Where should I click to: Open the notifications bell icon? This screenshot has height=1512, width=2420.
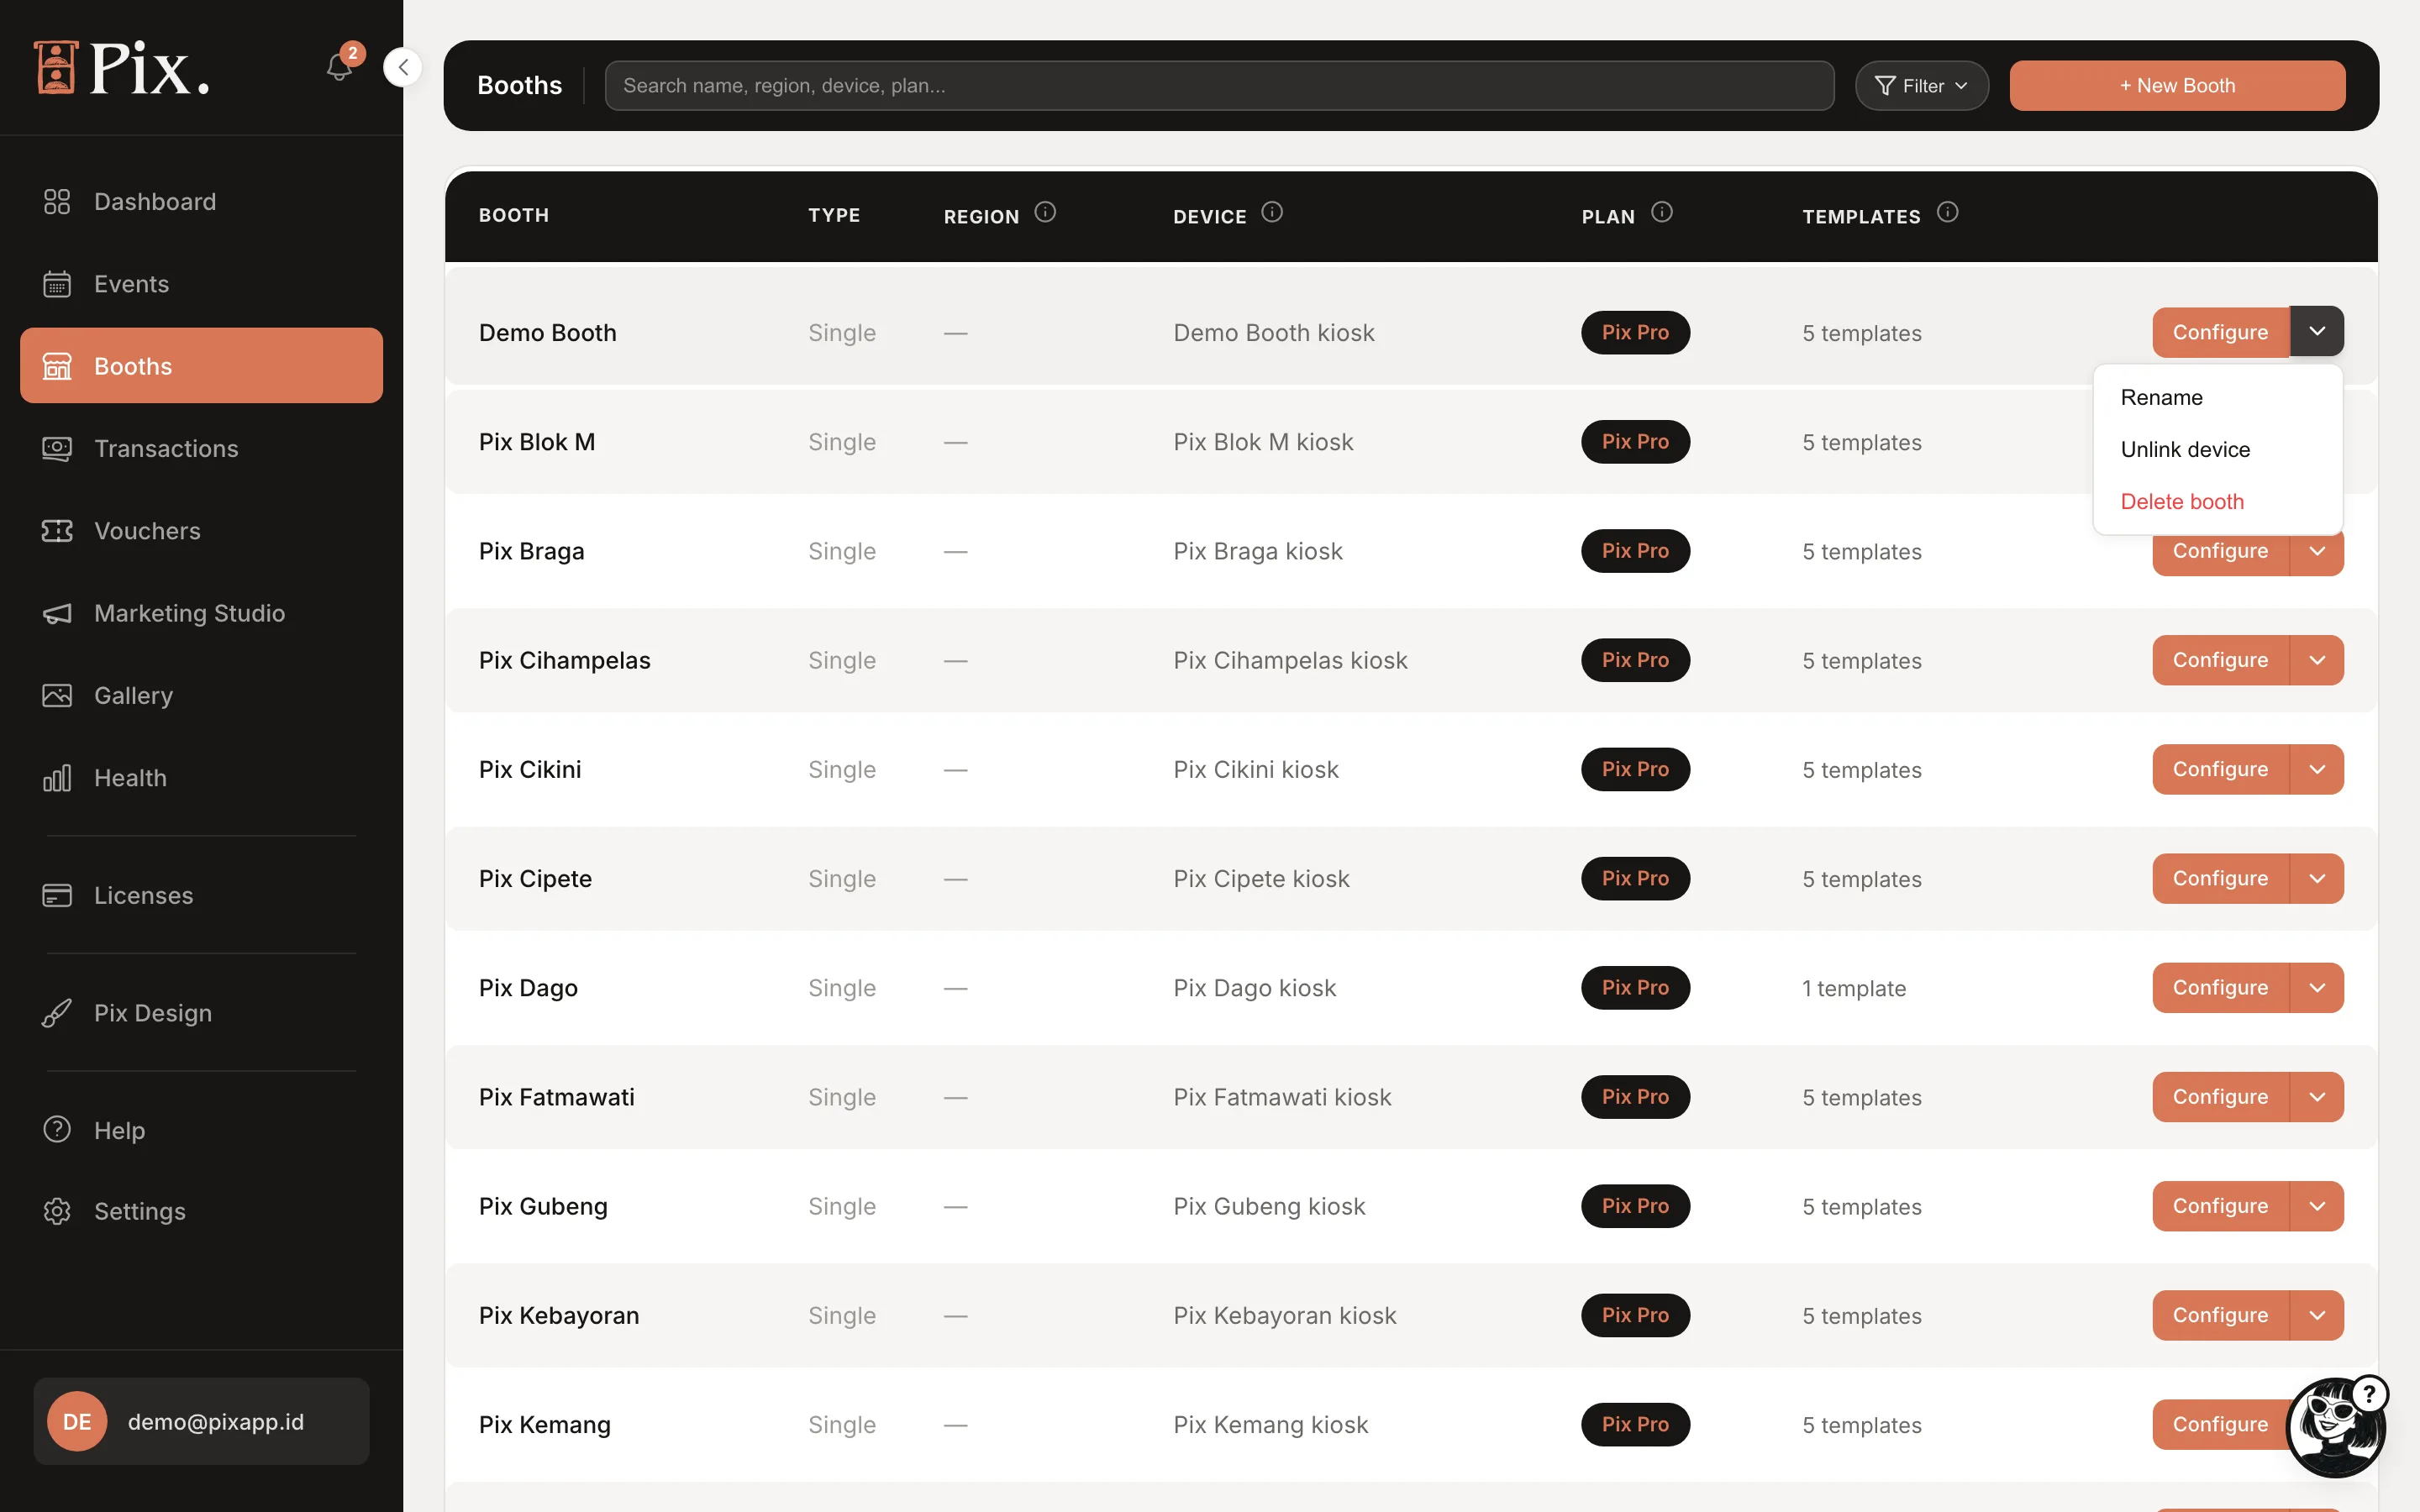(339, 67)
